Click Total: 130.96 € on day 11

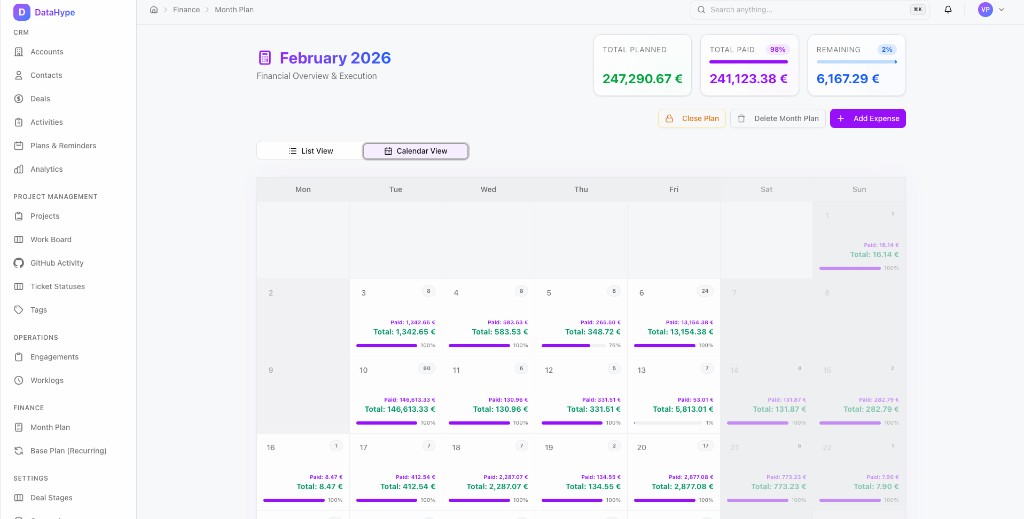click(x=500, y=409)
